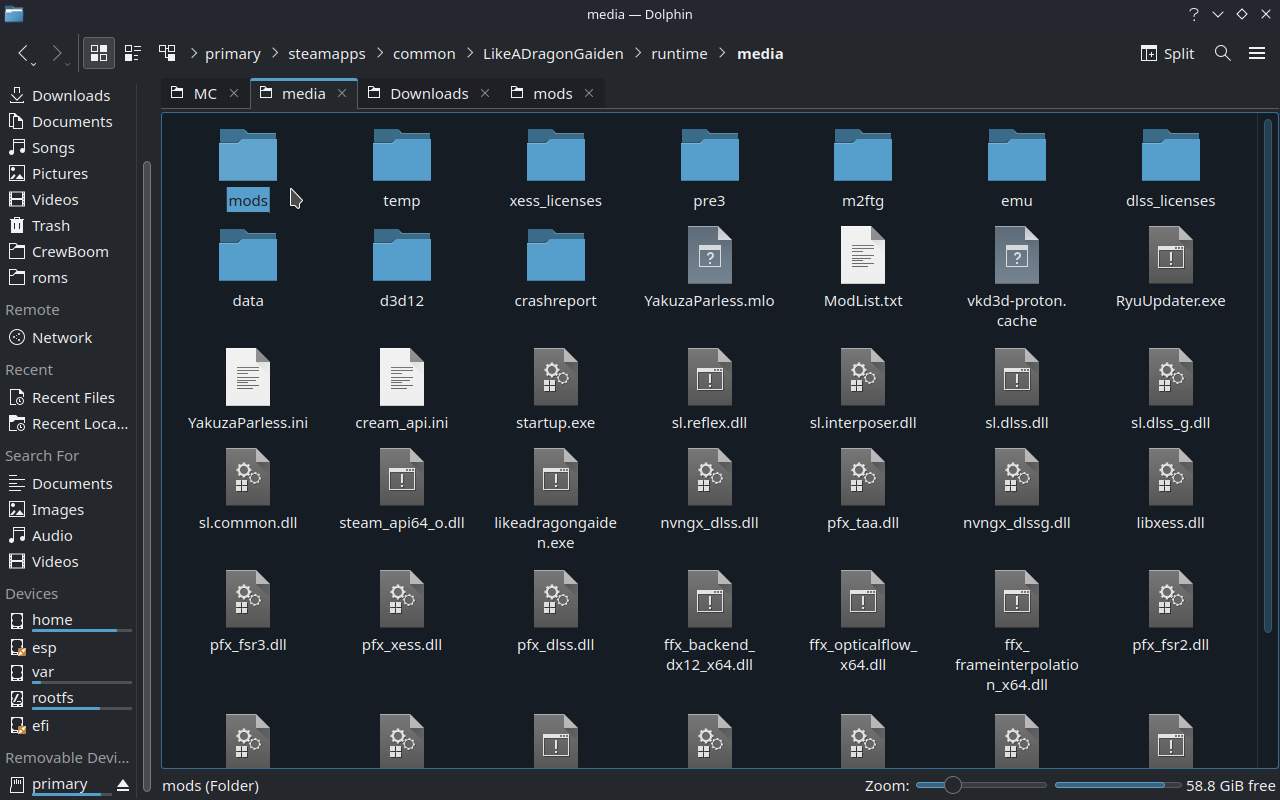Image resolution: width=1280 pixels, height=800 pixels.
Task: Expand the chevron before primary breadcrumb
Action: (192, 54)
